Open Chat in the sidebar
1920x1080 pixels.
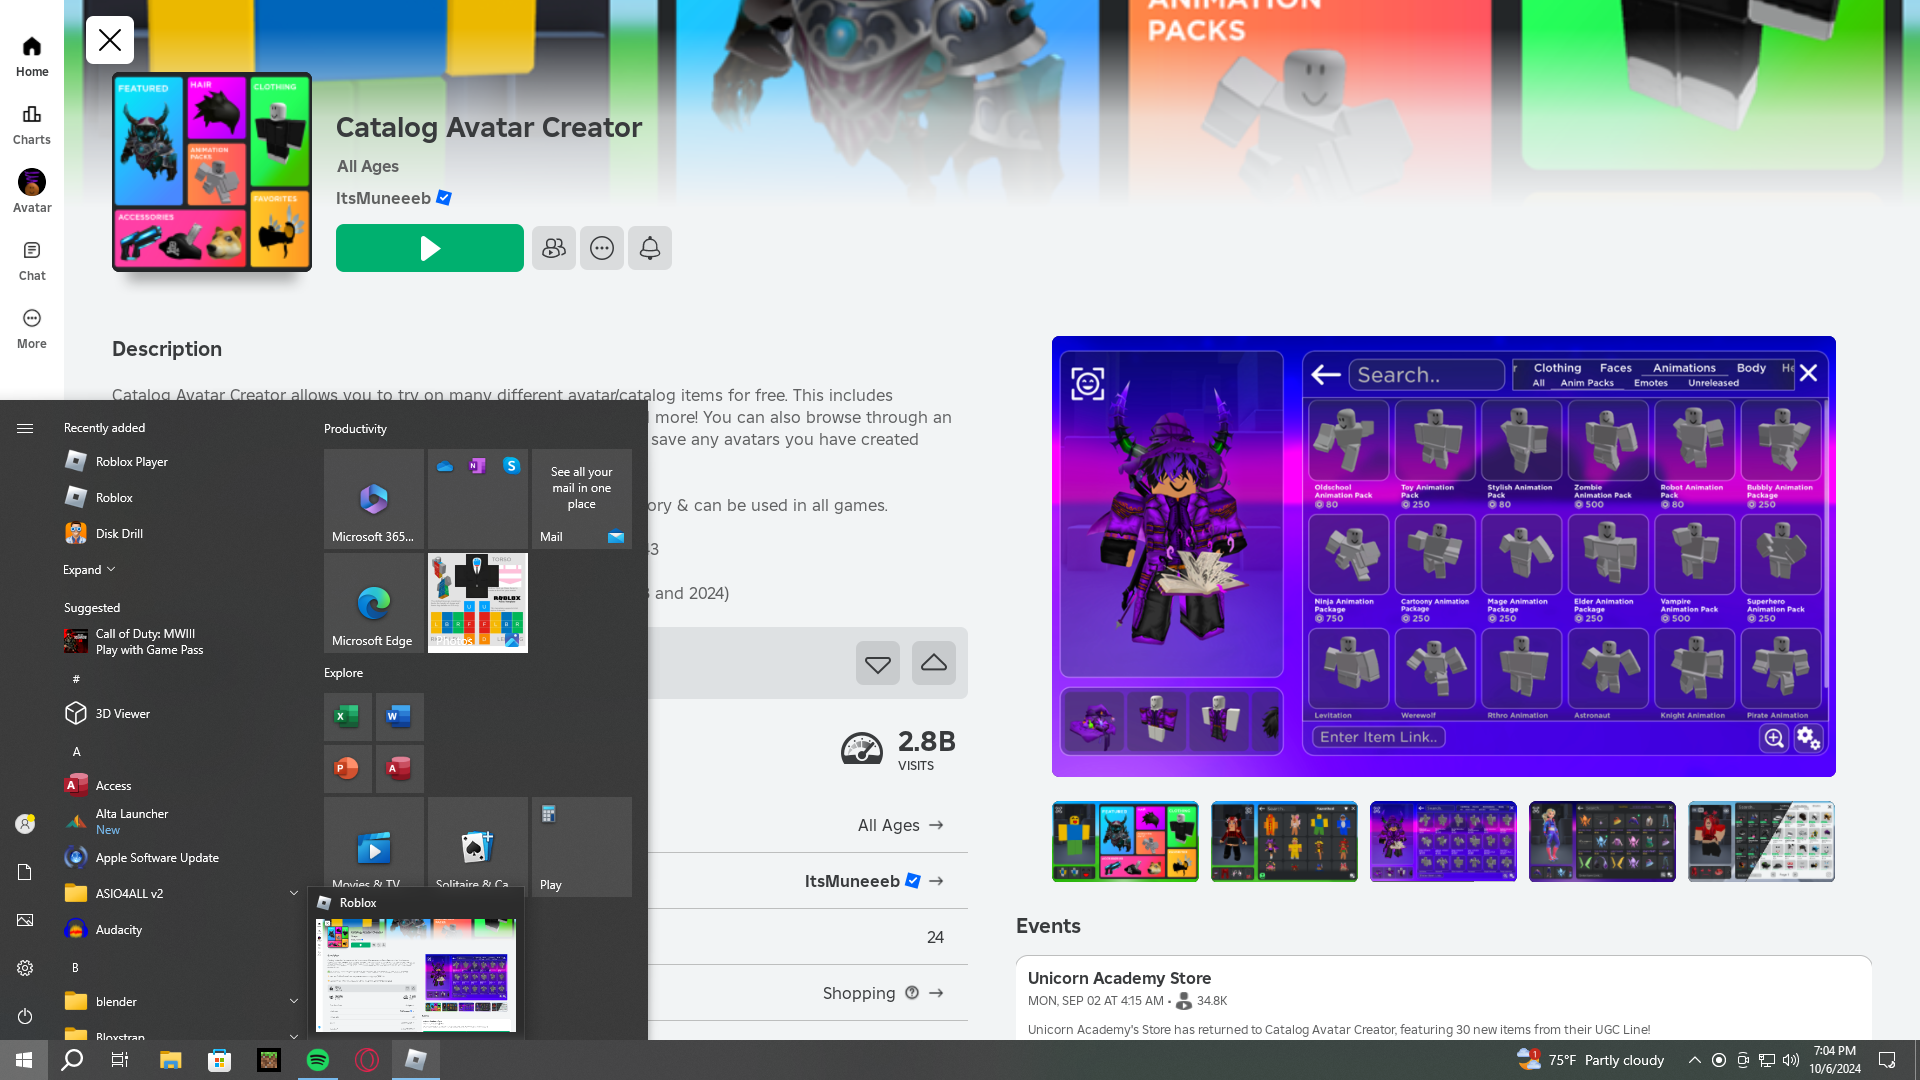tap(32, 260)
